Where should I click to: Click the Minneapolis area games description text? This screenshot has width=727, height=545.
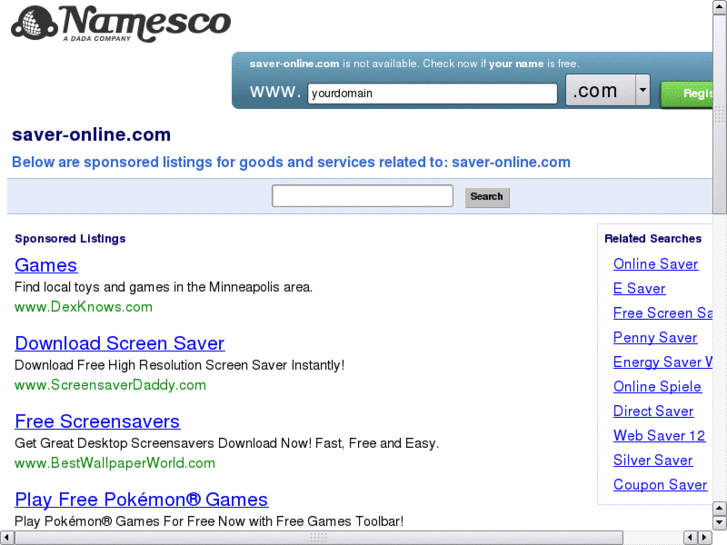click(x=164, y=287)
